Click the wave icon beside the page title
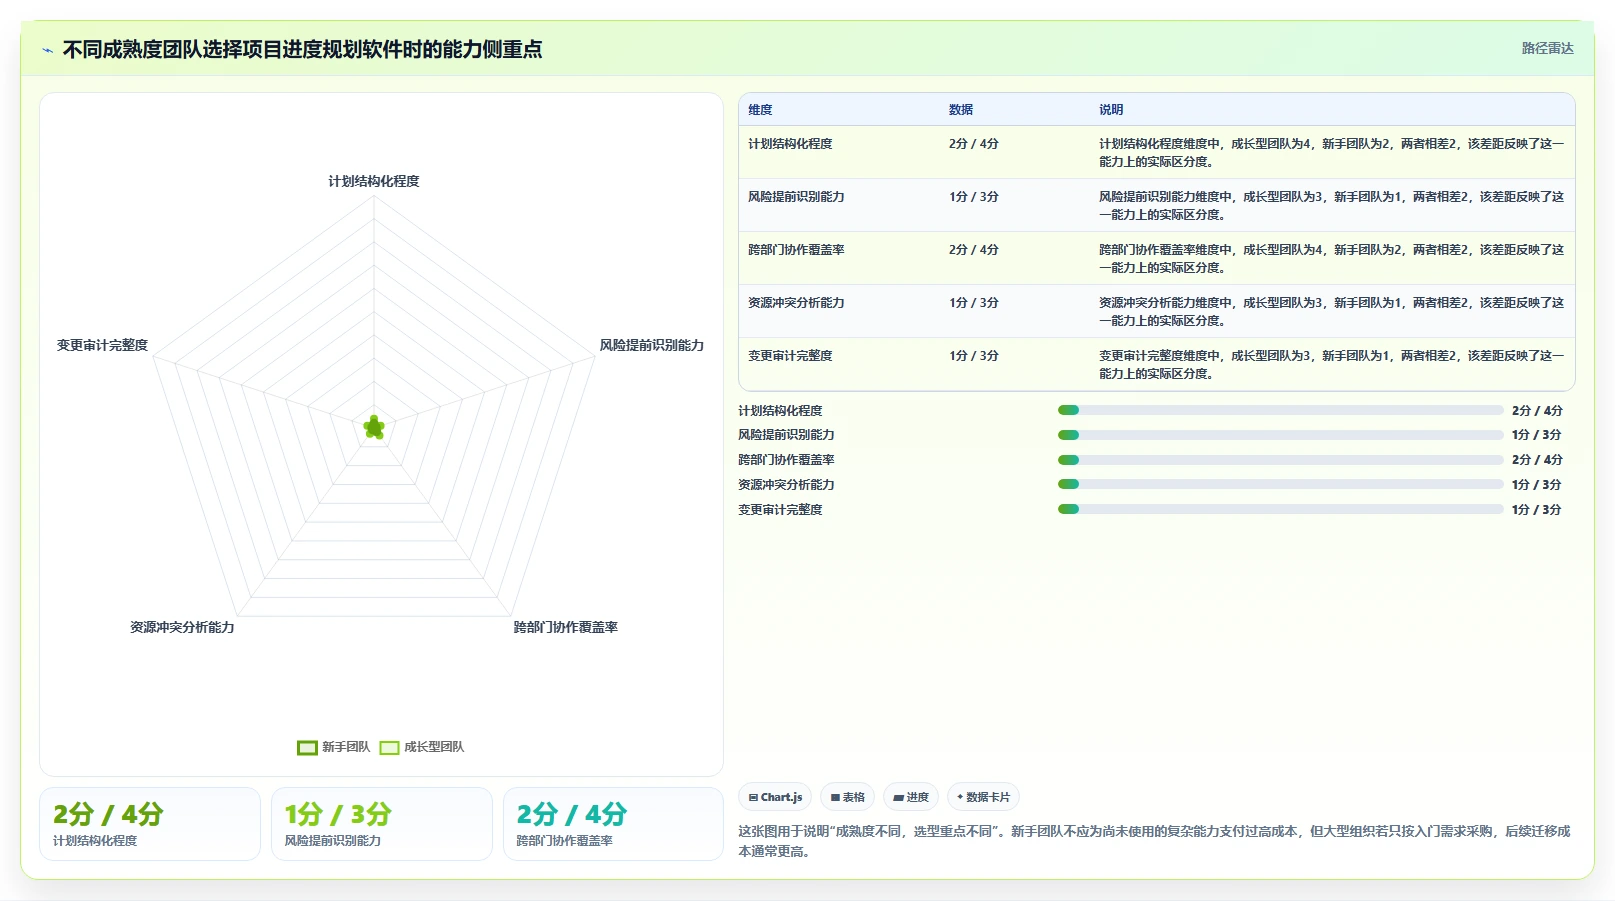The image size is (1615, 901). tap(47, 50)
